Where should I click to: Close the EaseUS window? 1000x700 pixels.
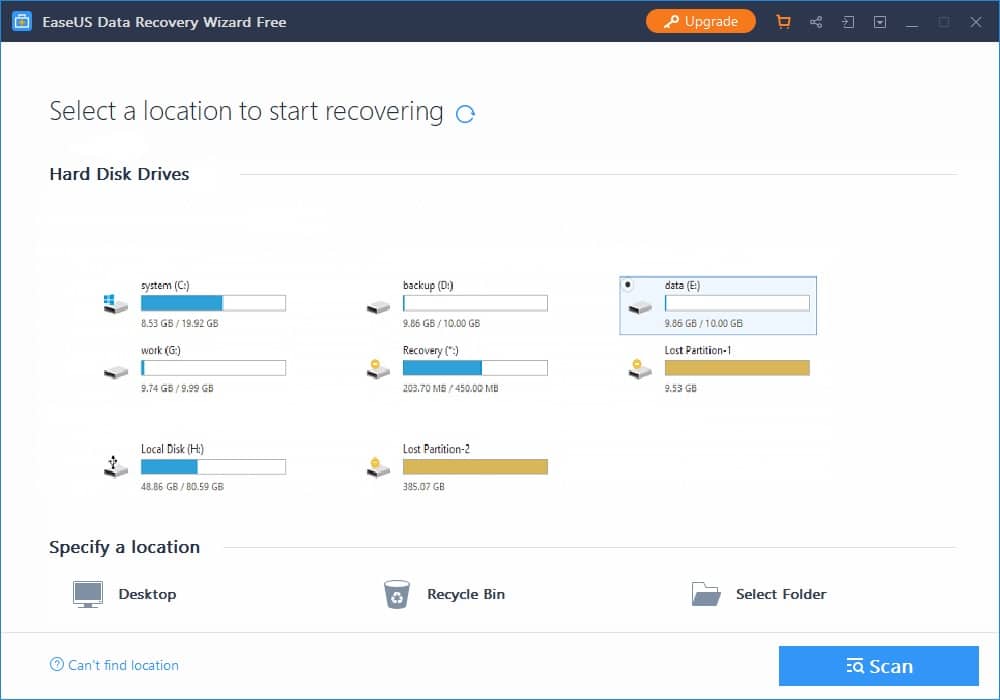point(976,22)
